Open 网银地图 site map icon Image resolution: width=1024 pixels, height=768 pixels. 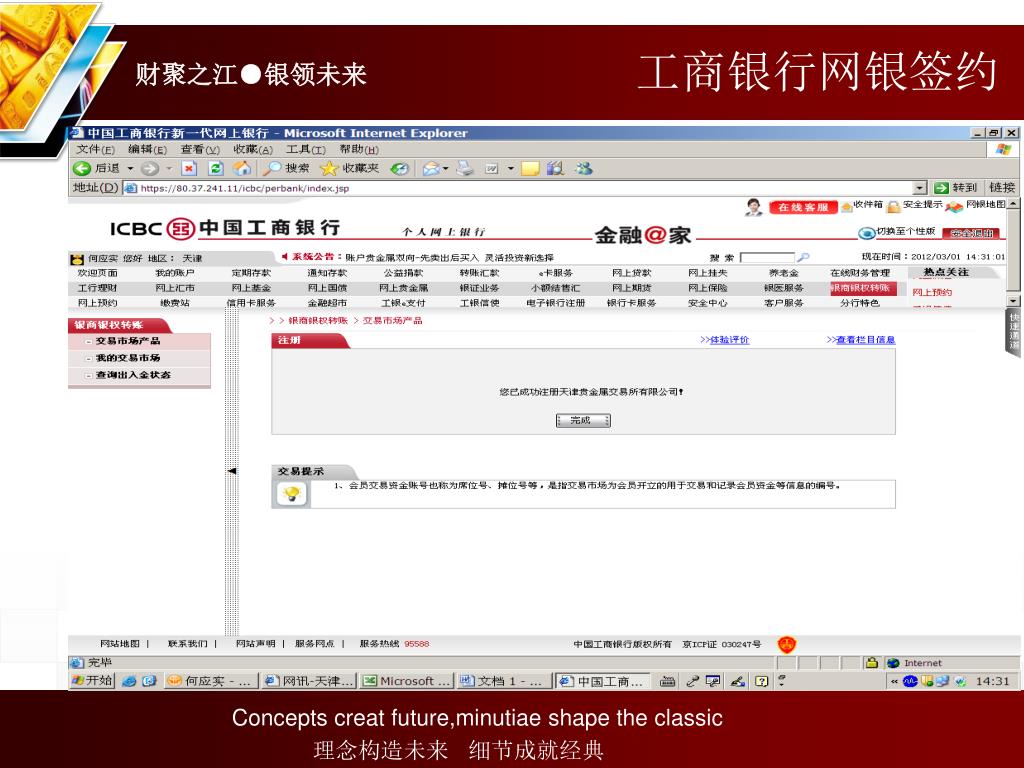[955, 207]
